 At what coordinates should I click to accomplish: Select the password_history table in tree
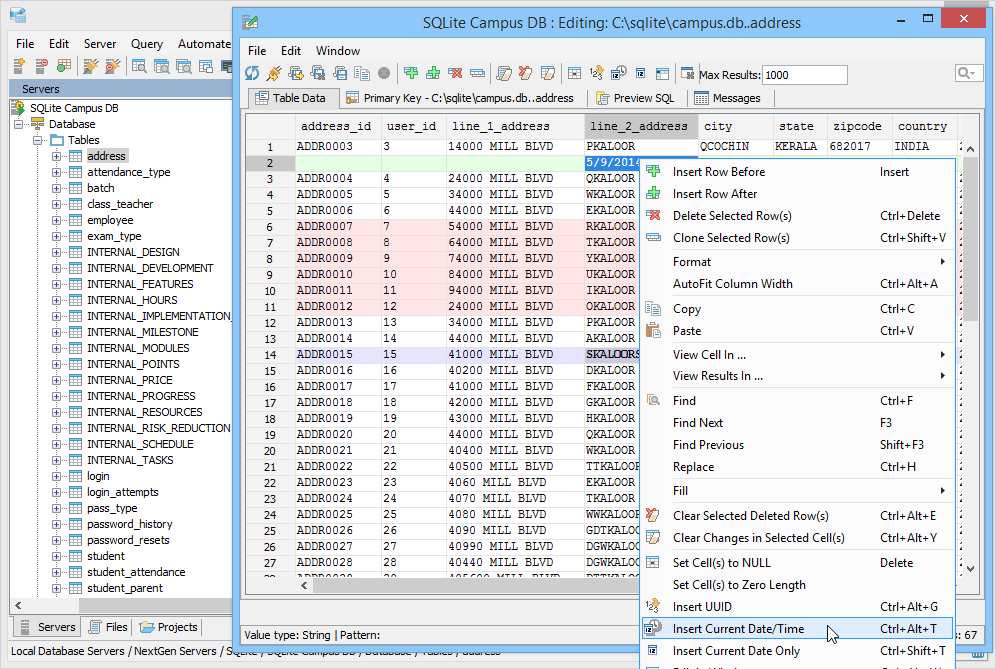130,524
